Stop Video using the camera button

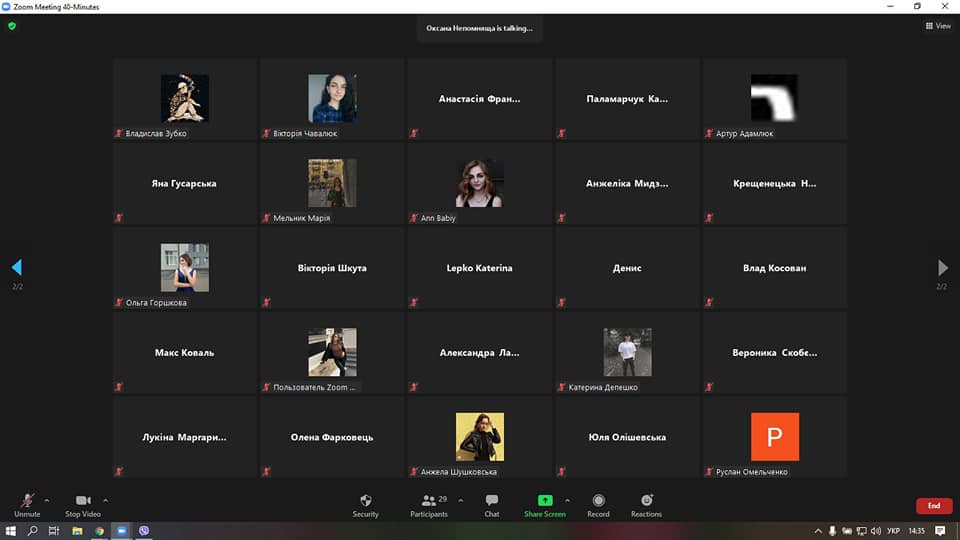[x=83, y=503]
